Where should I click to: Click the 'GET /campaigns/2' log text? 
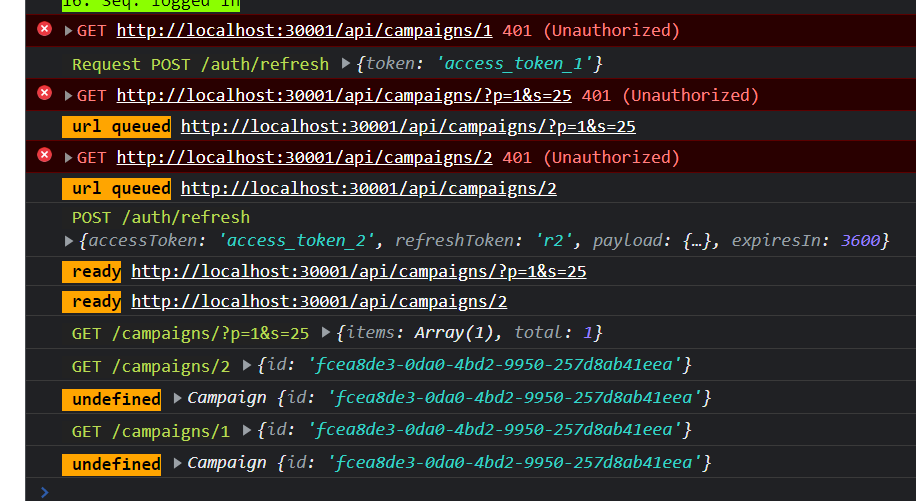(x=151, y=366)
